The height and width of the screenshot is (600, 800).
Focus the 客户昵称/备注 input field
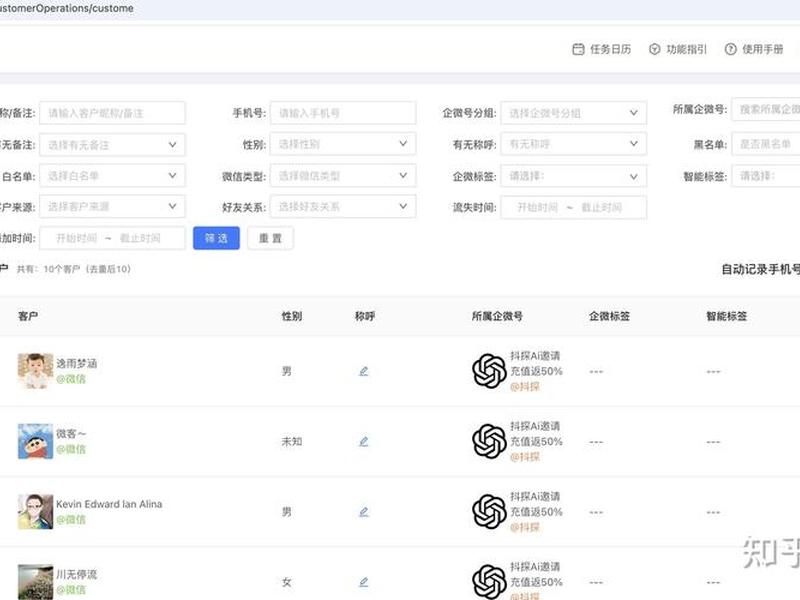112,113
